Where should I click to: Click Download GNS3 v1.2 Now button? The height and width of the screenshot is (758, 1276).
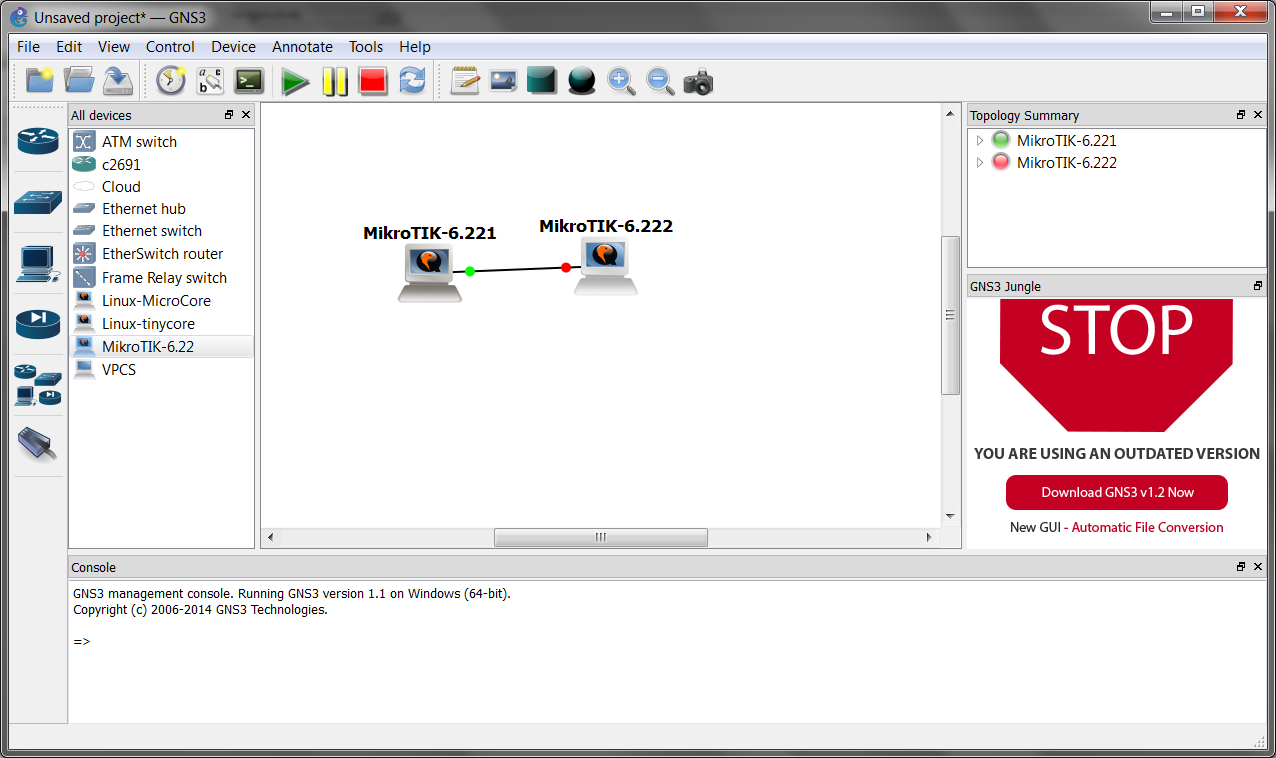point(1117,492)
